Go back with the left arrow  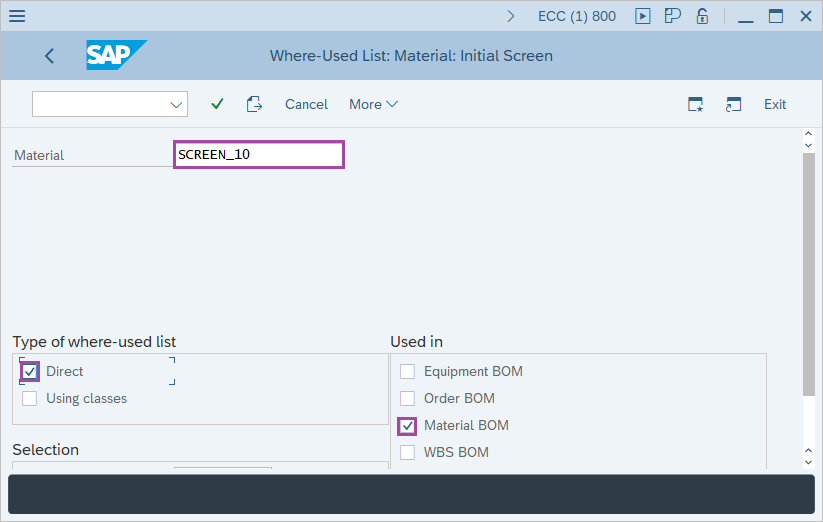click(49, 56)
